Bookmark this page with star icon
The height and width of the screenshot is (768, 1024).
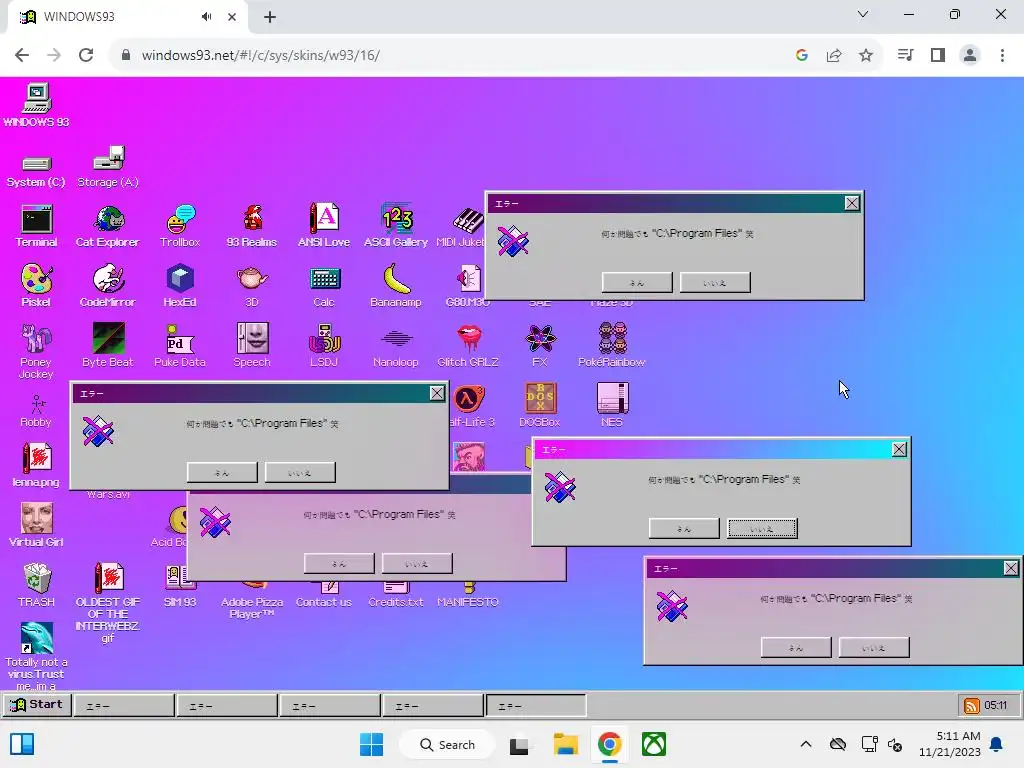coord(866,55)
